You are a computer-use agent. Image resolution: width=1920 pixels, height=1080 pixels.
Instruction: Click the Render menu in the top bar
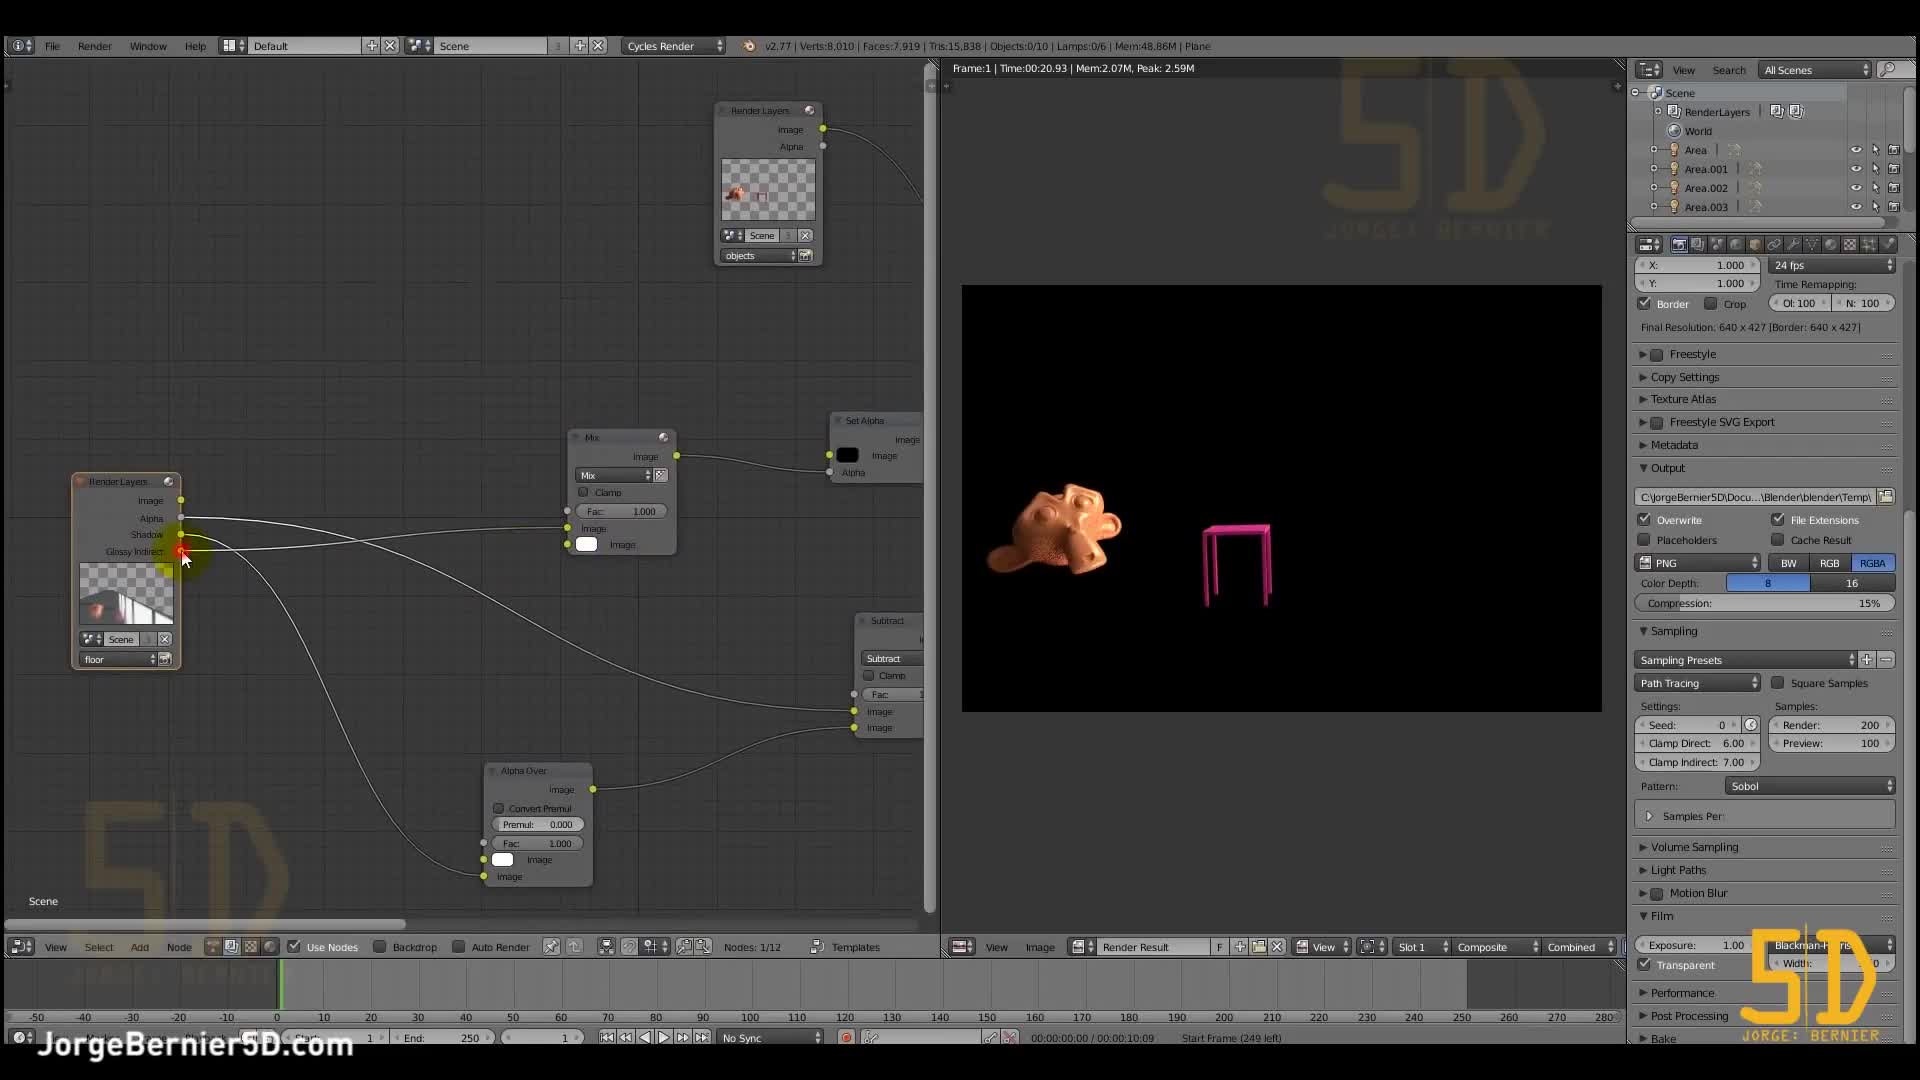click(x=95, y=46)
